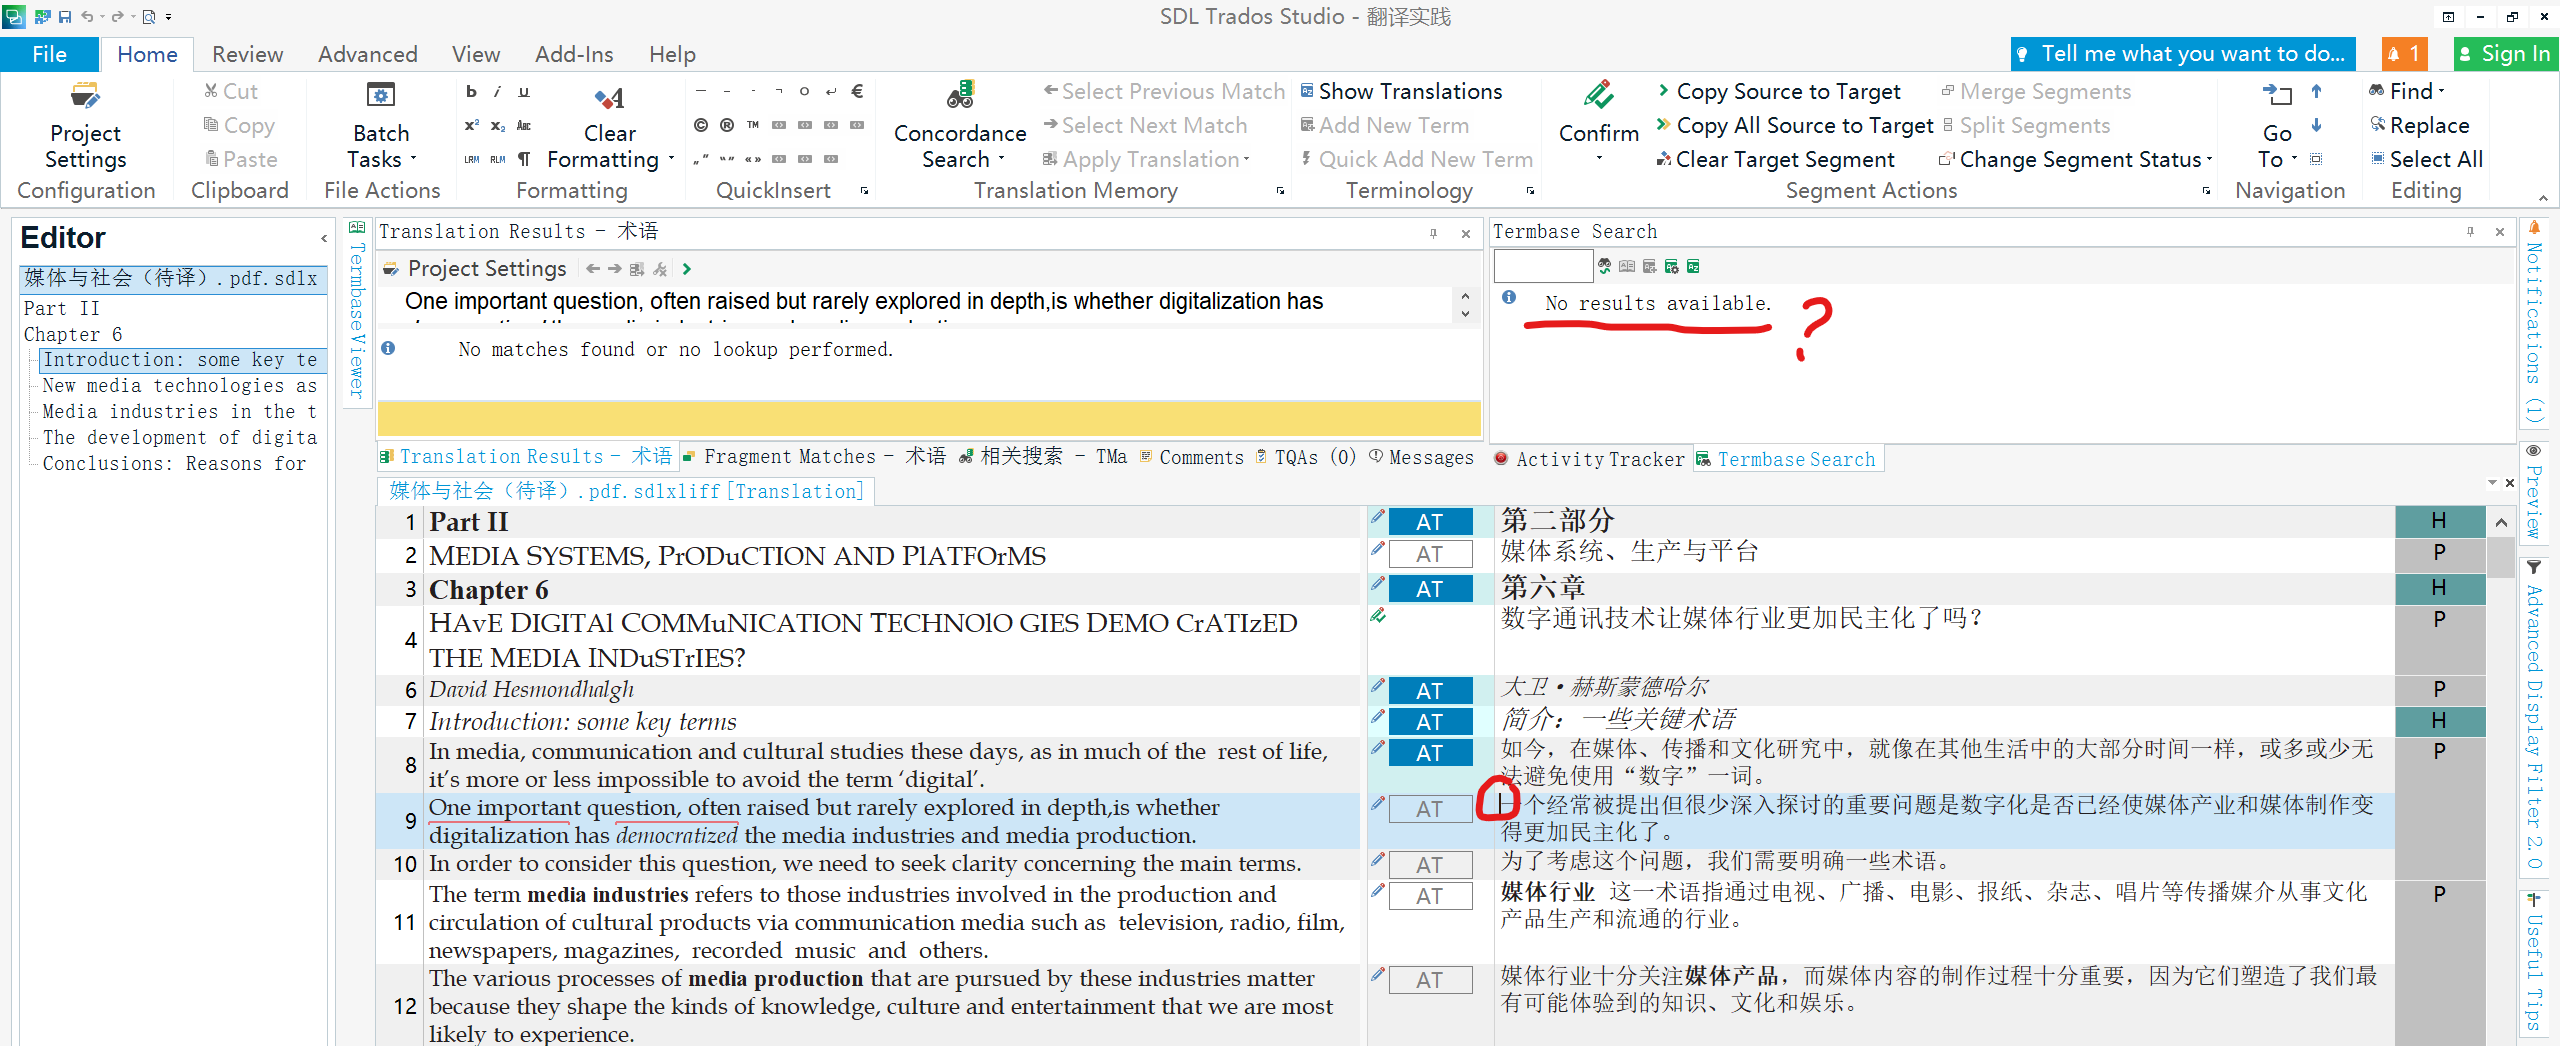Screen dimensions: 2560x1046
Task: Toggle confirmation pencil on segment 9
Action: click(1378, 803)
